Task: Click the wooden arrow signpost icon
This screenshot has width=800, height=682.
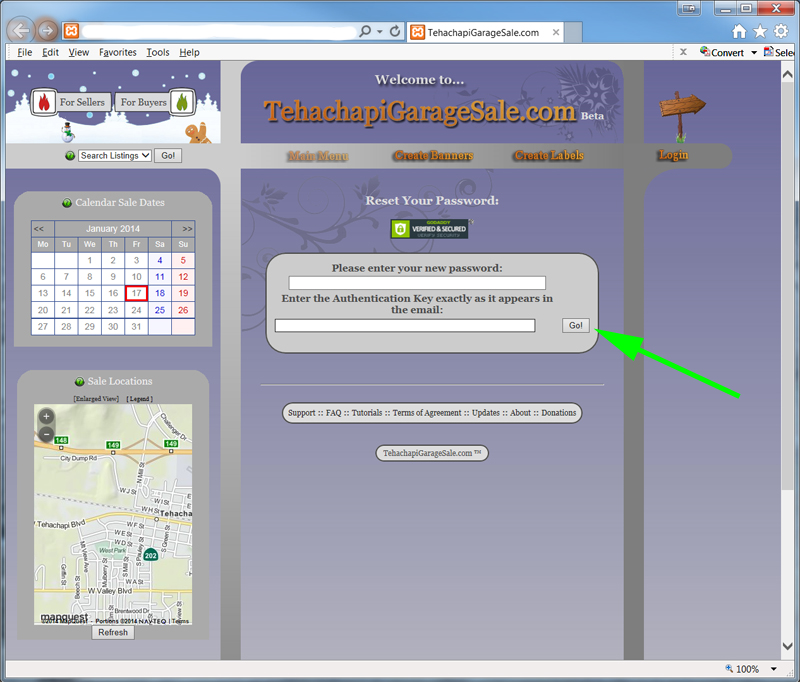Action: [682, 117]
